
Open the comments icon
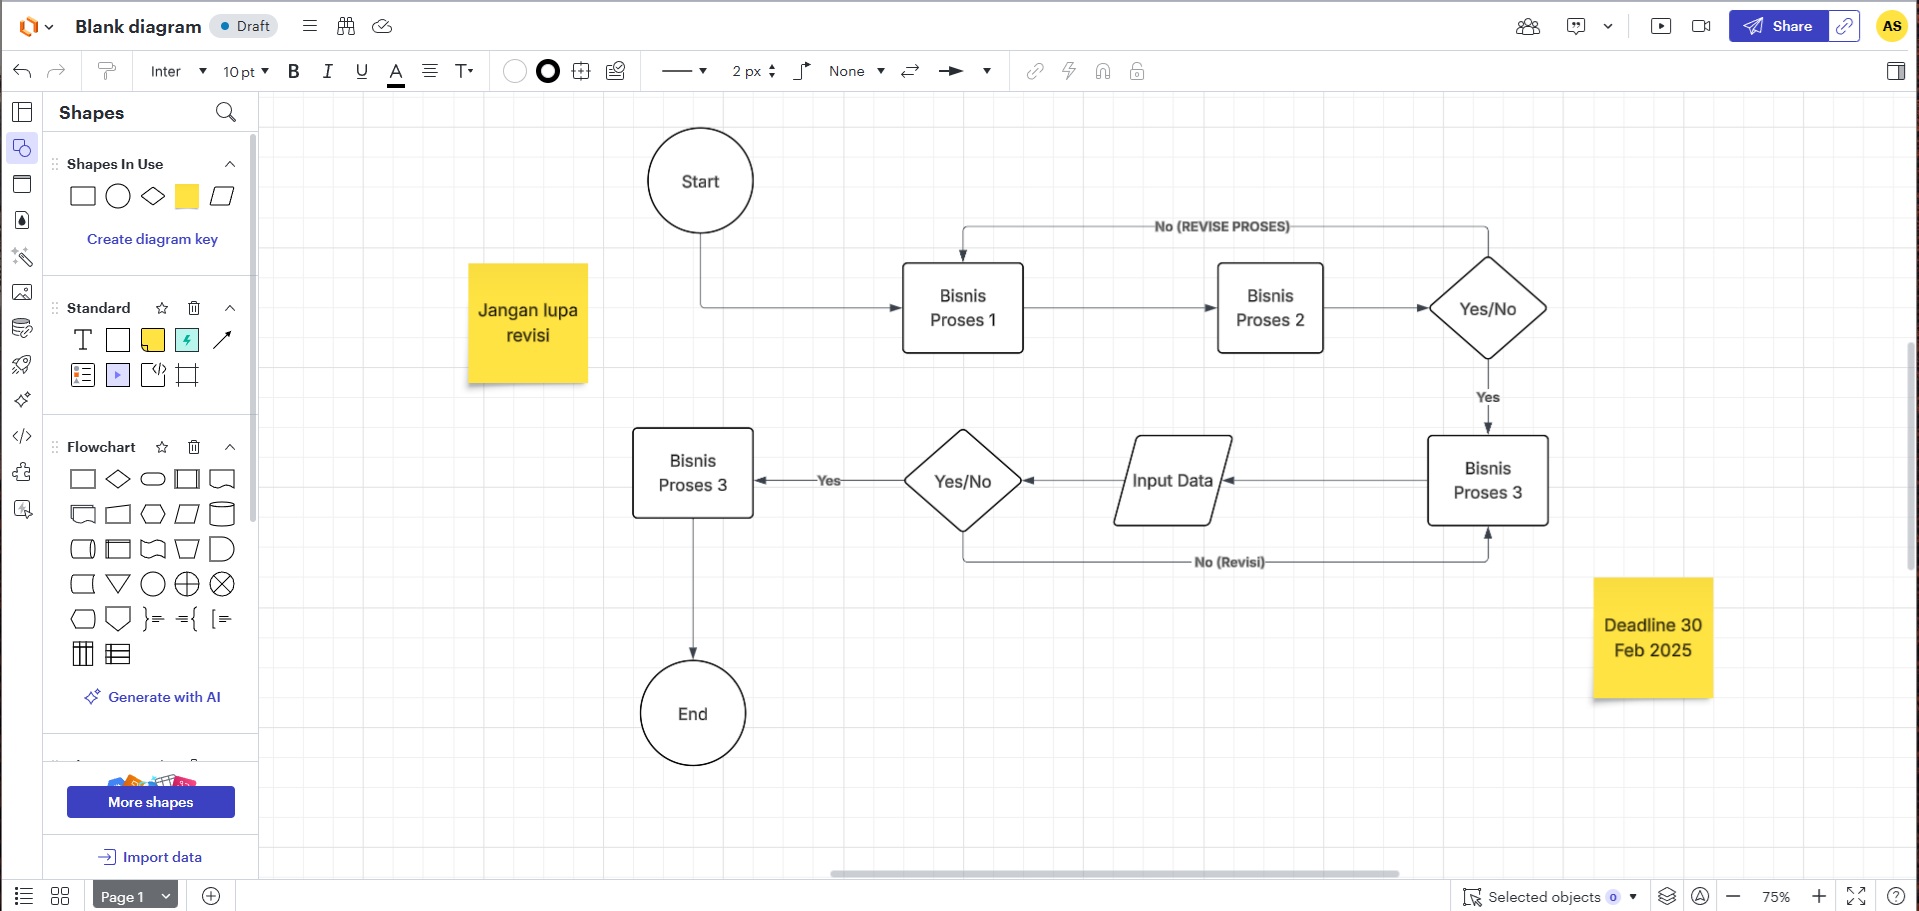[x=1576, y=26]
